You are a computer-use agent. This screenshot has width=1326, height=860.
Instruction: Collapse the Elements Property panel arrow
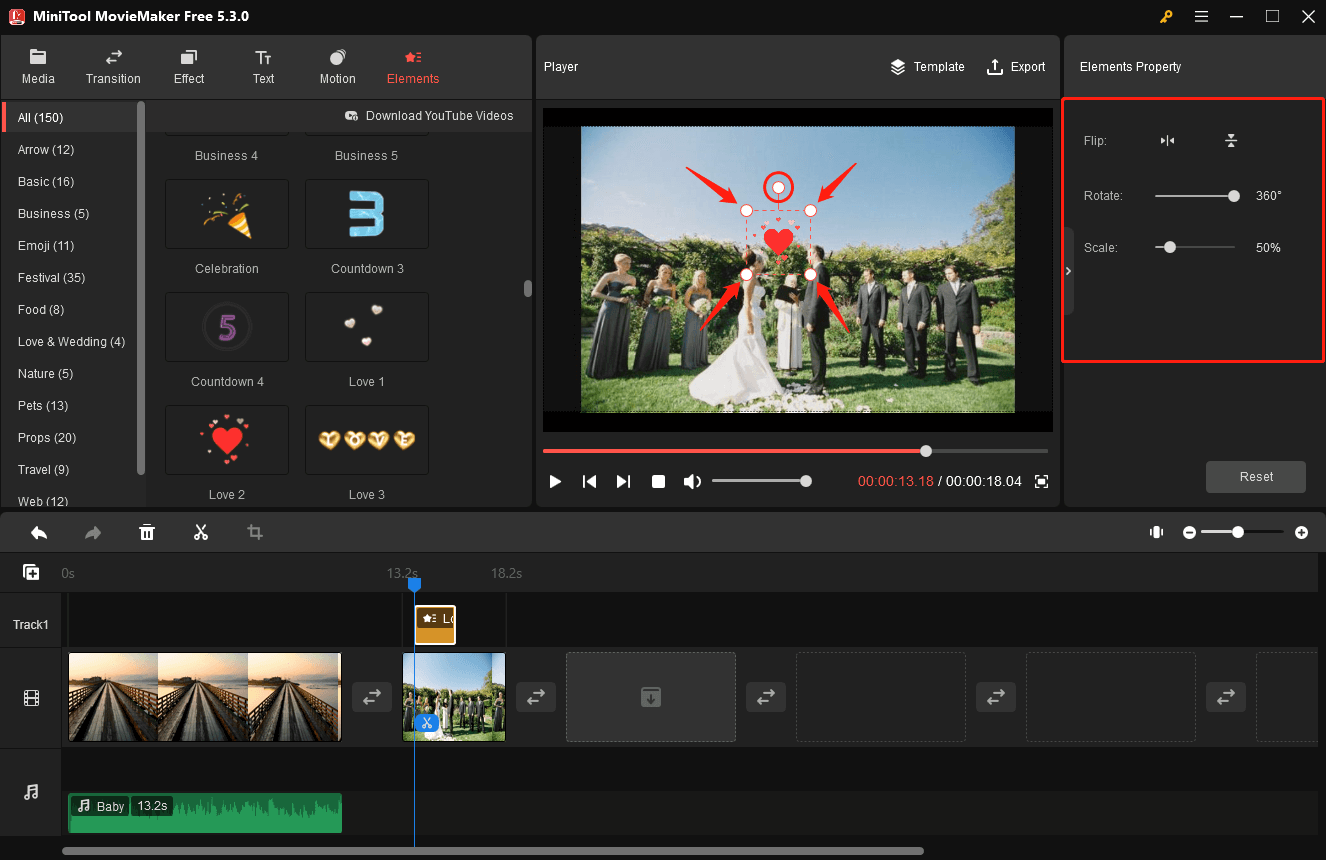point(1068,271)
